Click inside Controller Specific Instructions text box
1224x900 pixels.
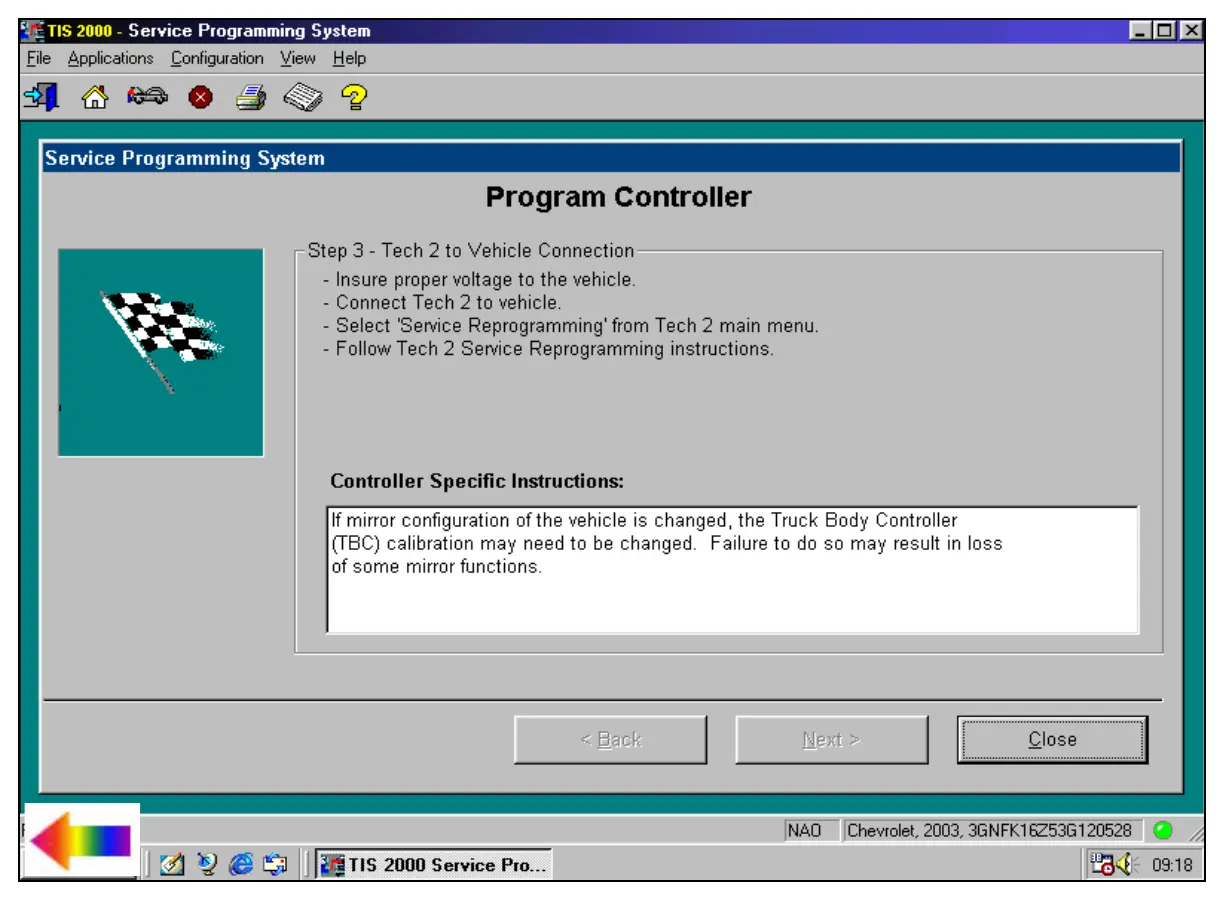pyautogui.click(x=732, y=569)
